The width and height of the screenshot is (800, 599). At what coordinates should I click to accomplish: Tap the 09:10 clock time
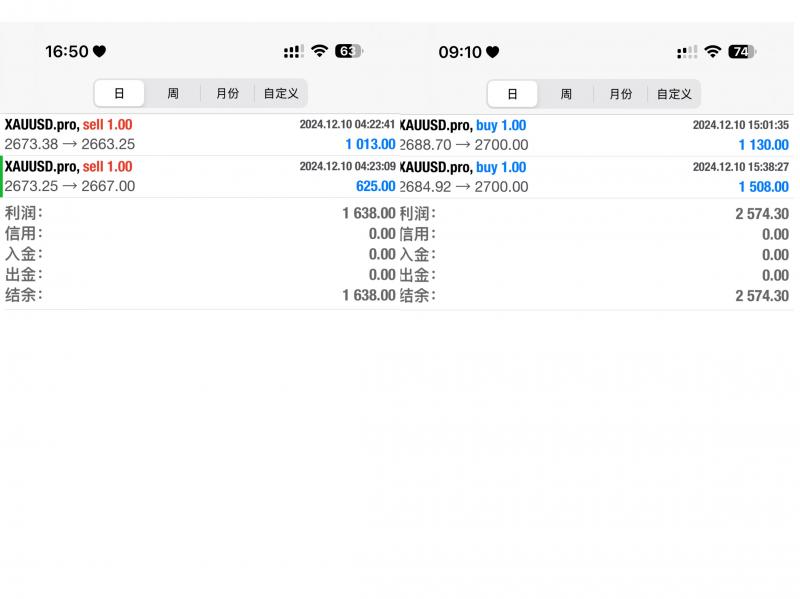click(460, 52)
